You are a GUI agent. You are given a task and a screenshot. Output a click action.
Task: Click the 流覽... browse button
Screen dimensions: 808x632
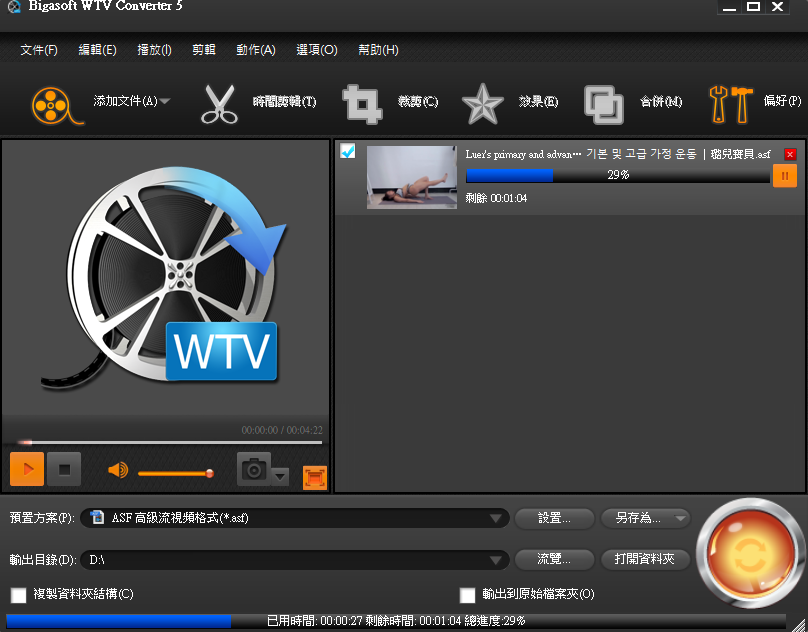coord(554,559)
